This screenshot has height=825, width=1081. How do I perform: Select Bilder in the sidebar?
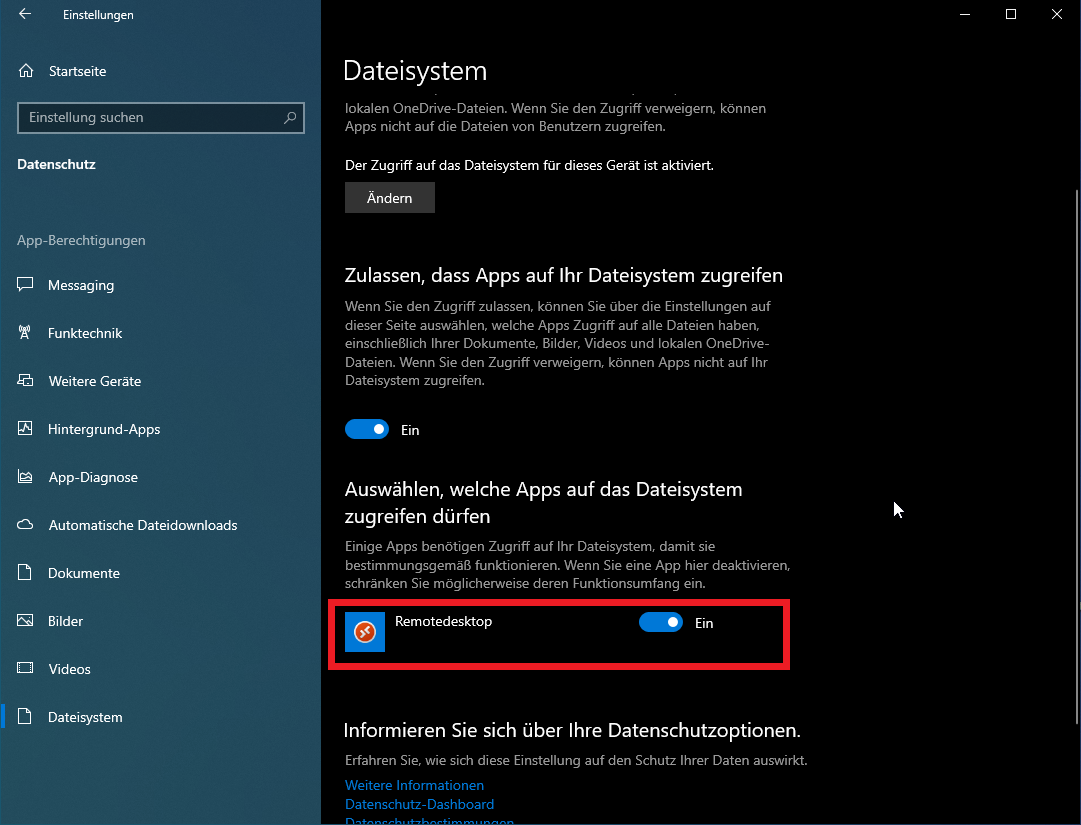pos(66,621)
